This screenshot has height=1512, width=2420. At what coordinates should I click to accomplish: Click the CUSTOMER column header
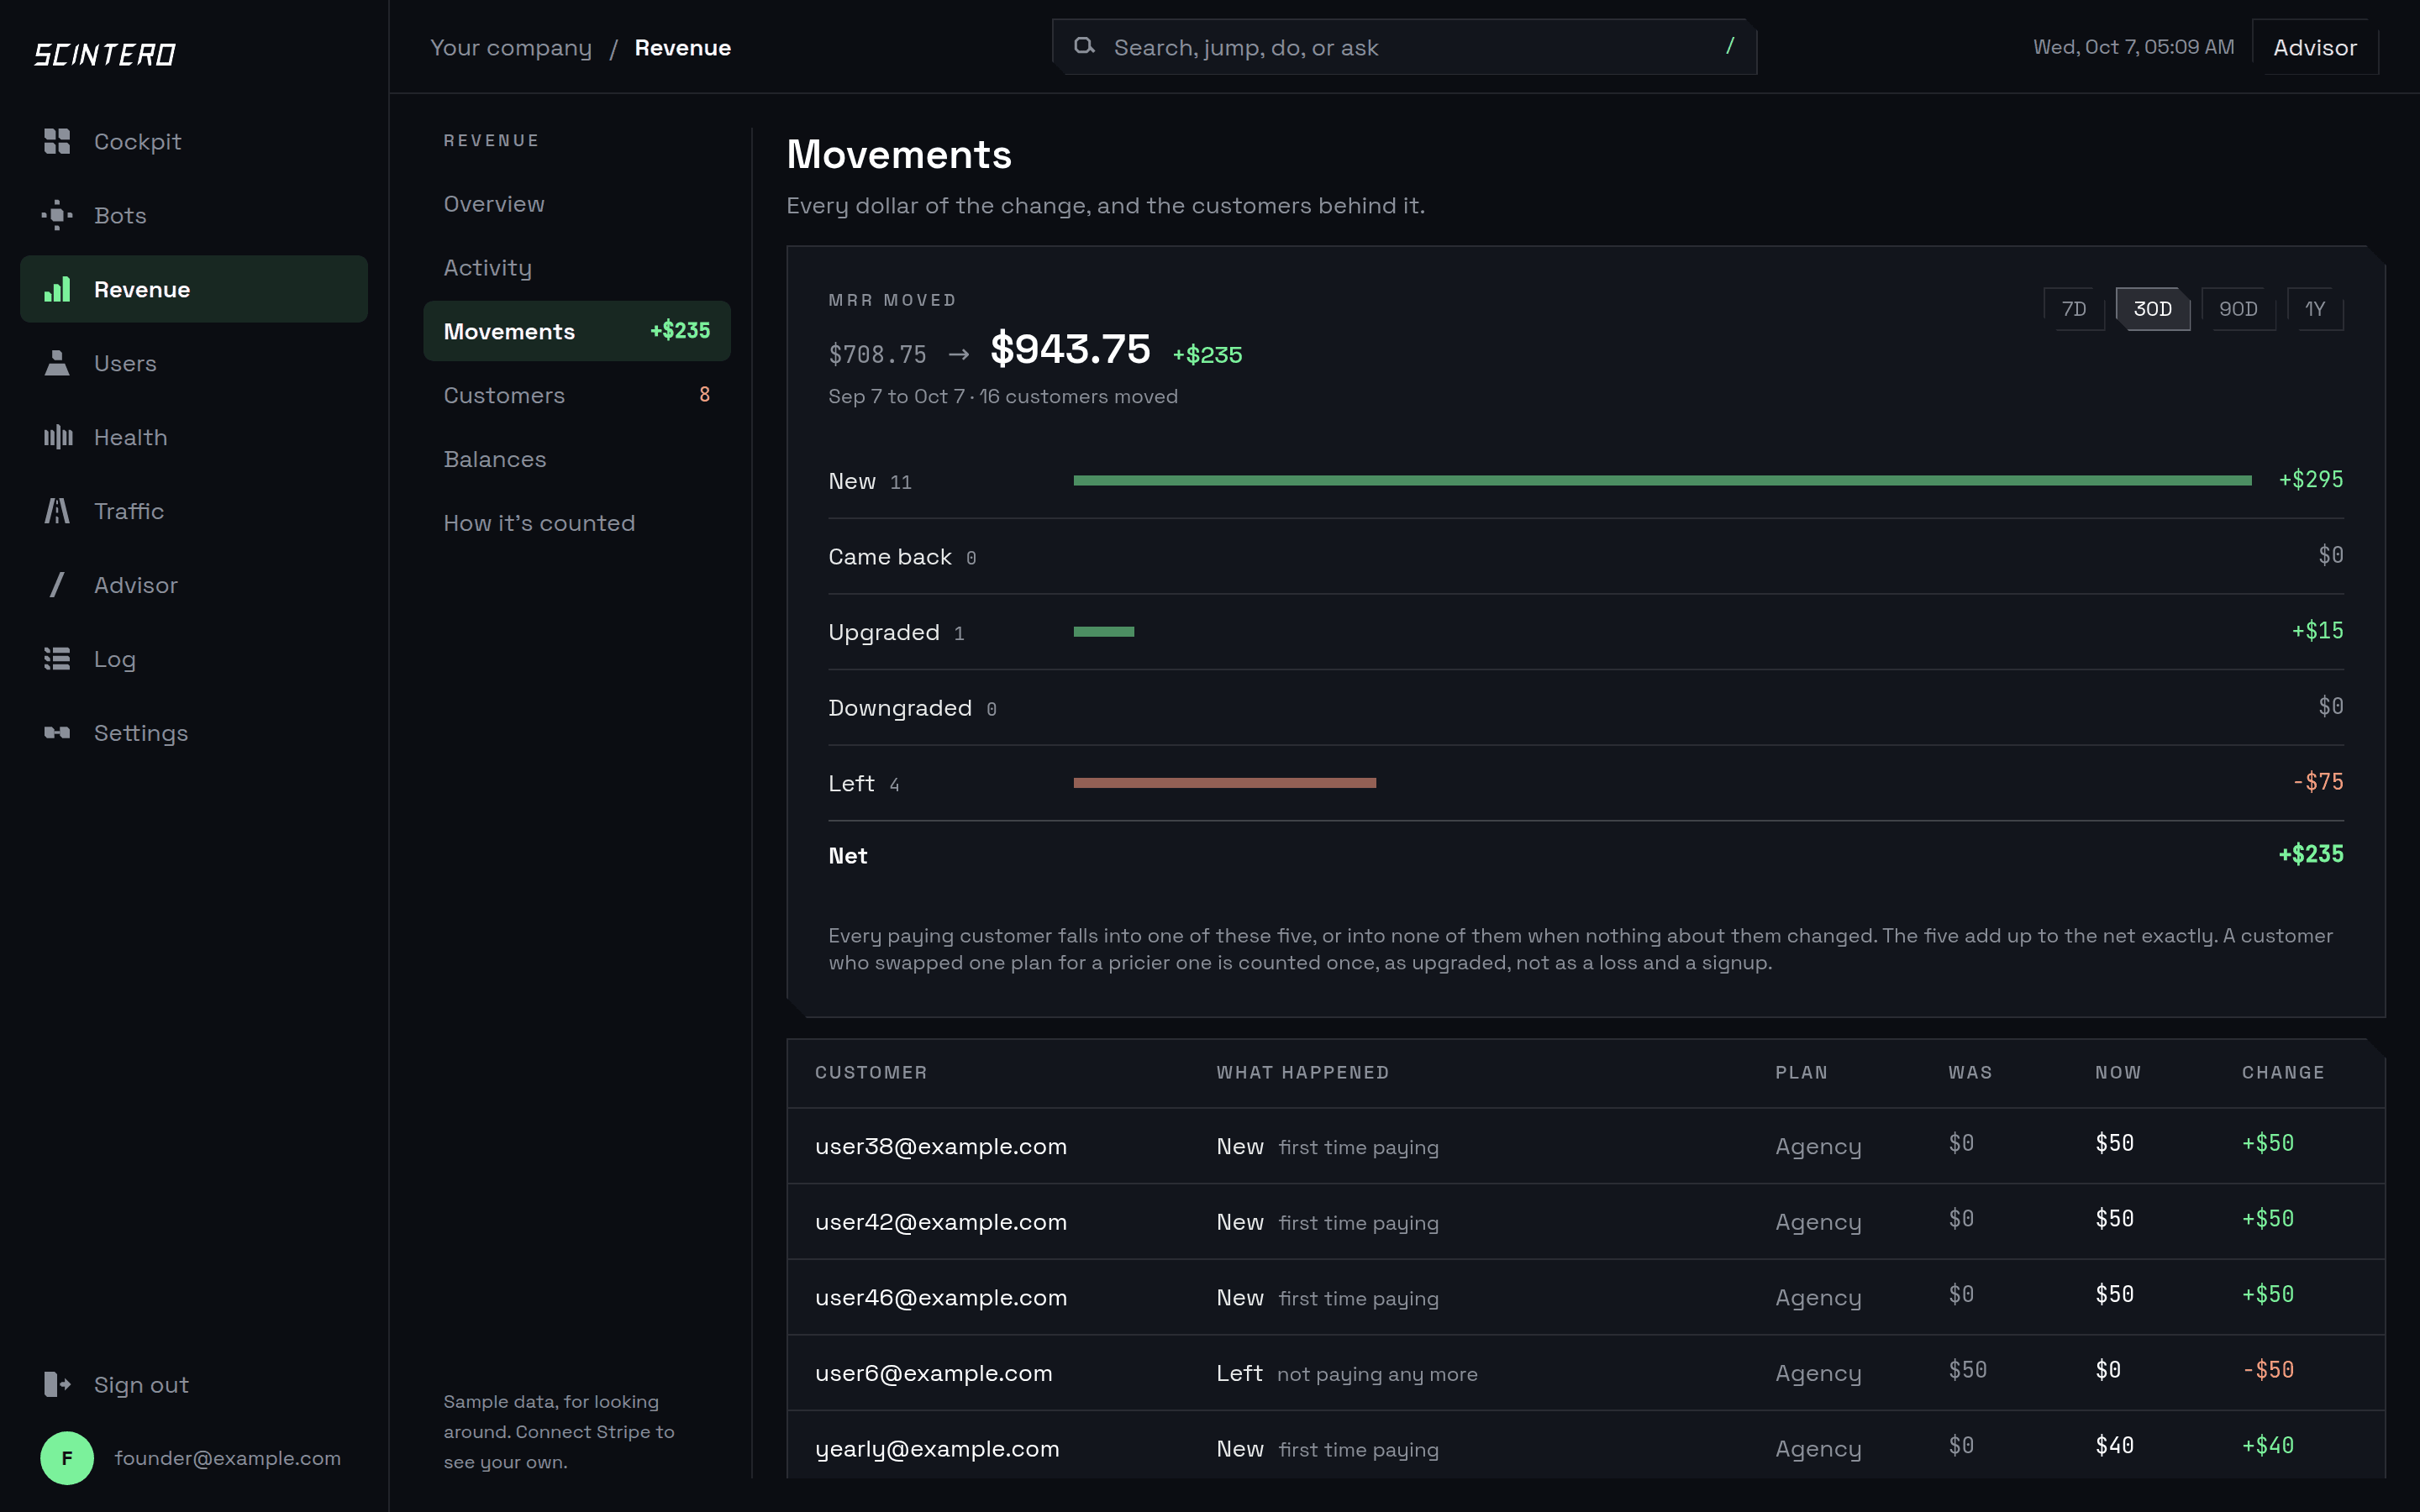tap(871, 1072)
